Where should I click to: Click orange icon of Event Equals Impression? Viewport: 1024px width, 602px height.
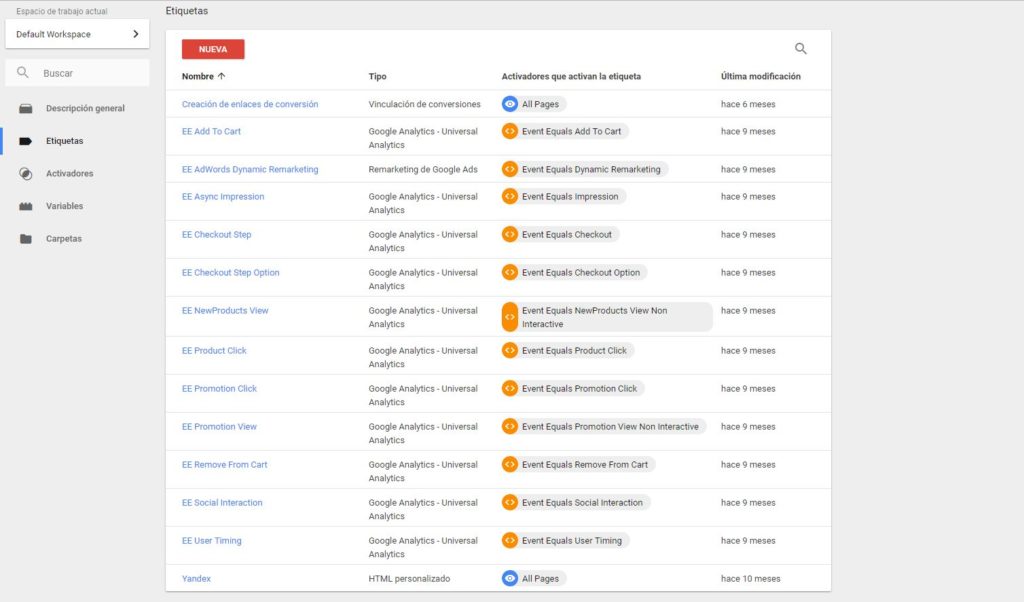coord(510,197)
